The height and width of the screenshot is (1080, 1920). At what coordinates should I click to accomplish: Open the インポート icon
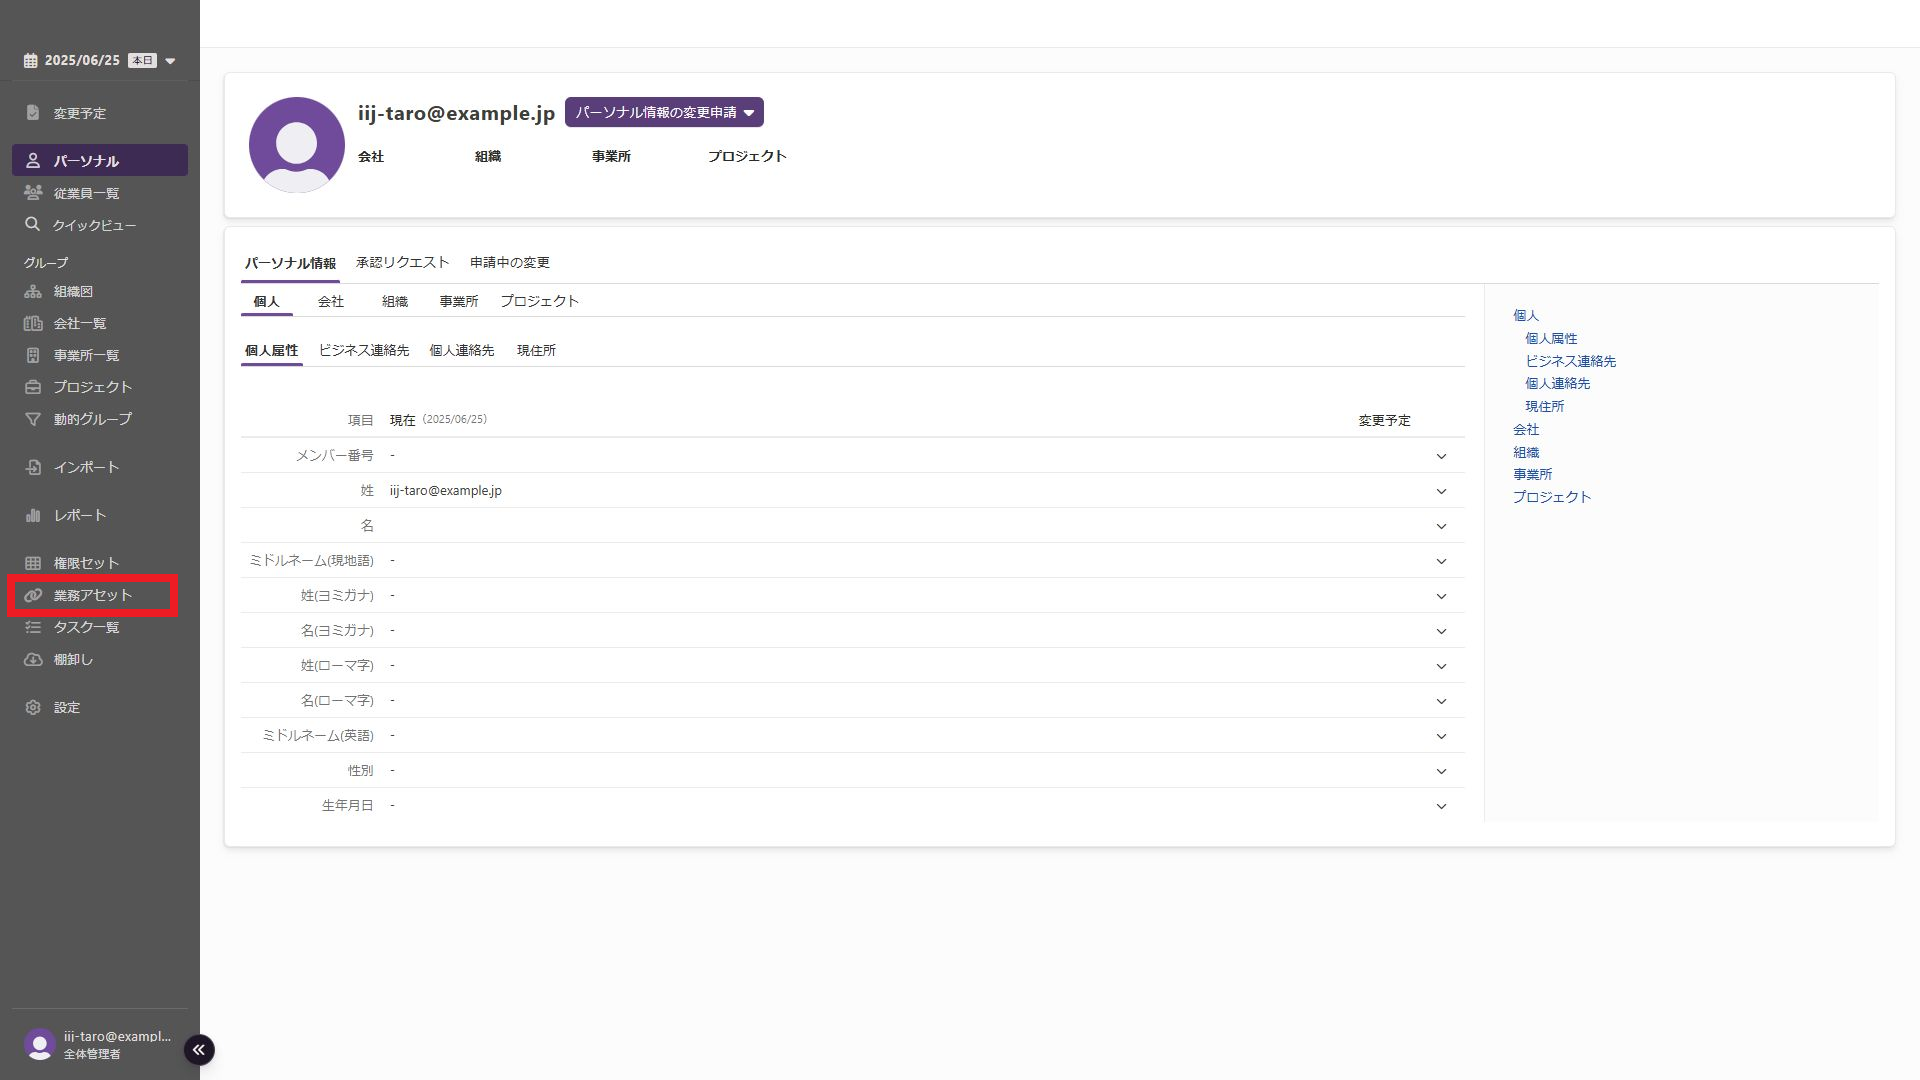coord(33,467)
